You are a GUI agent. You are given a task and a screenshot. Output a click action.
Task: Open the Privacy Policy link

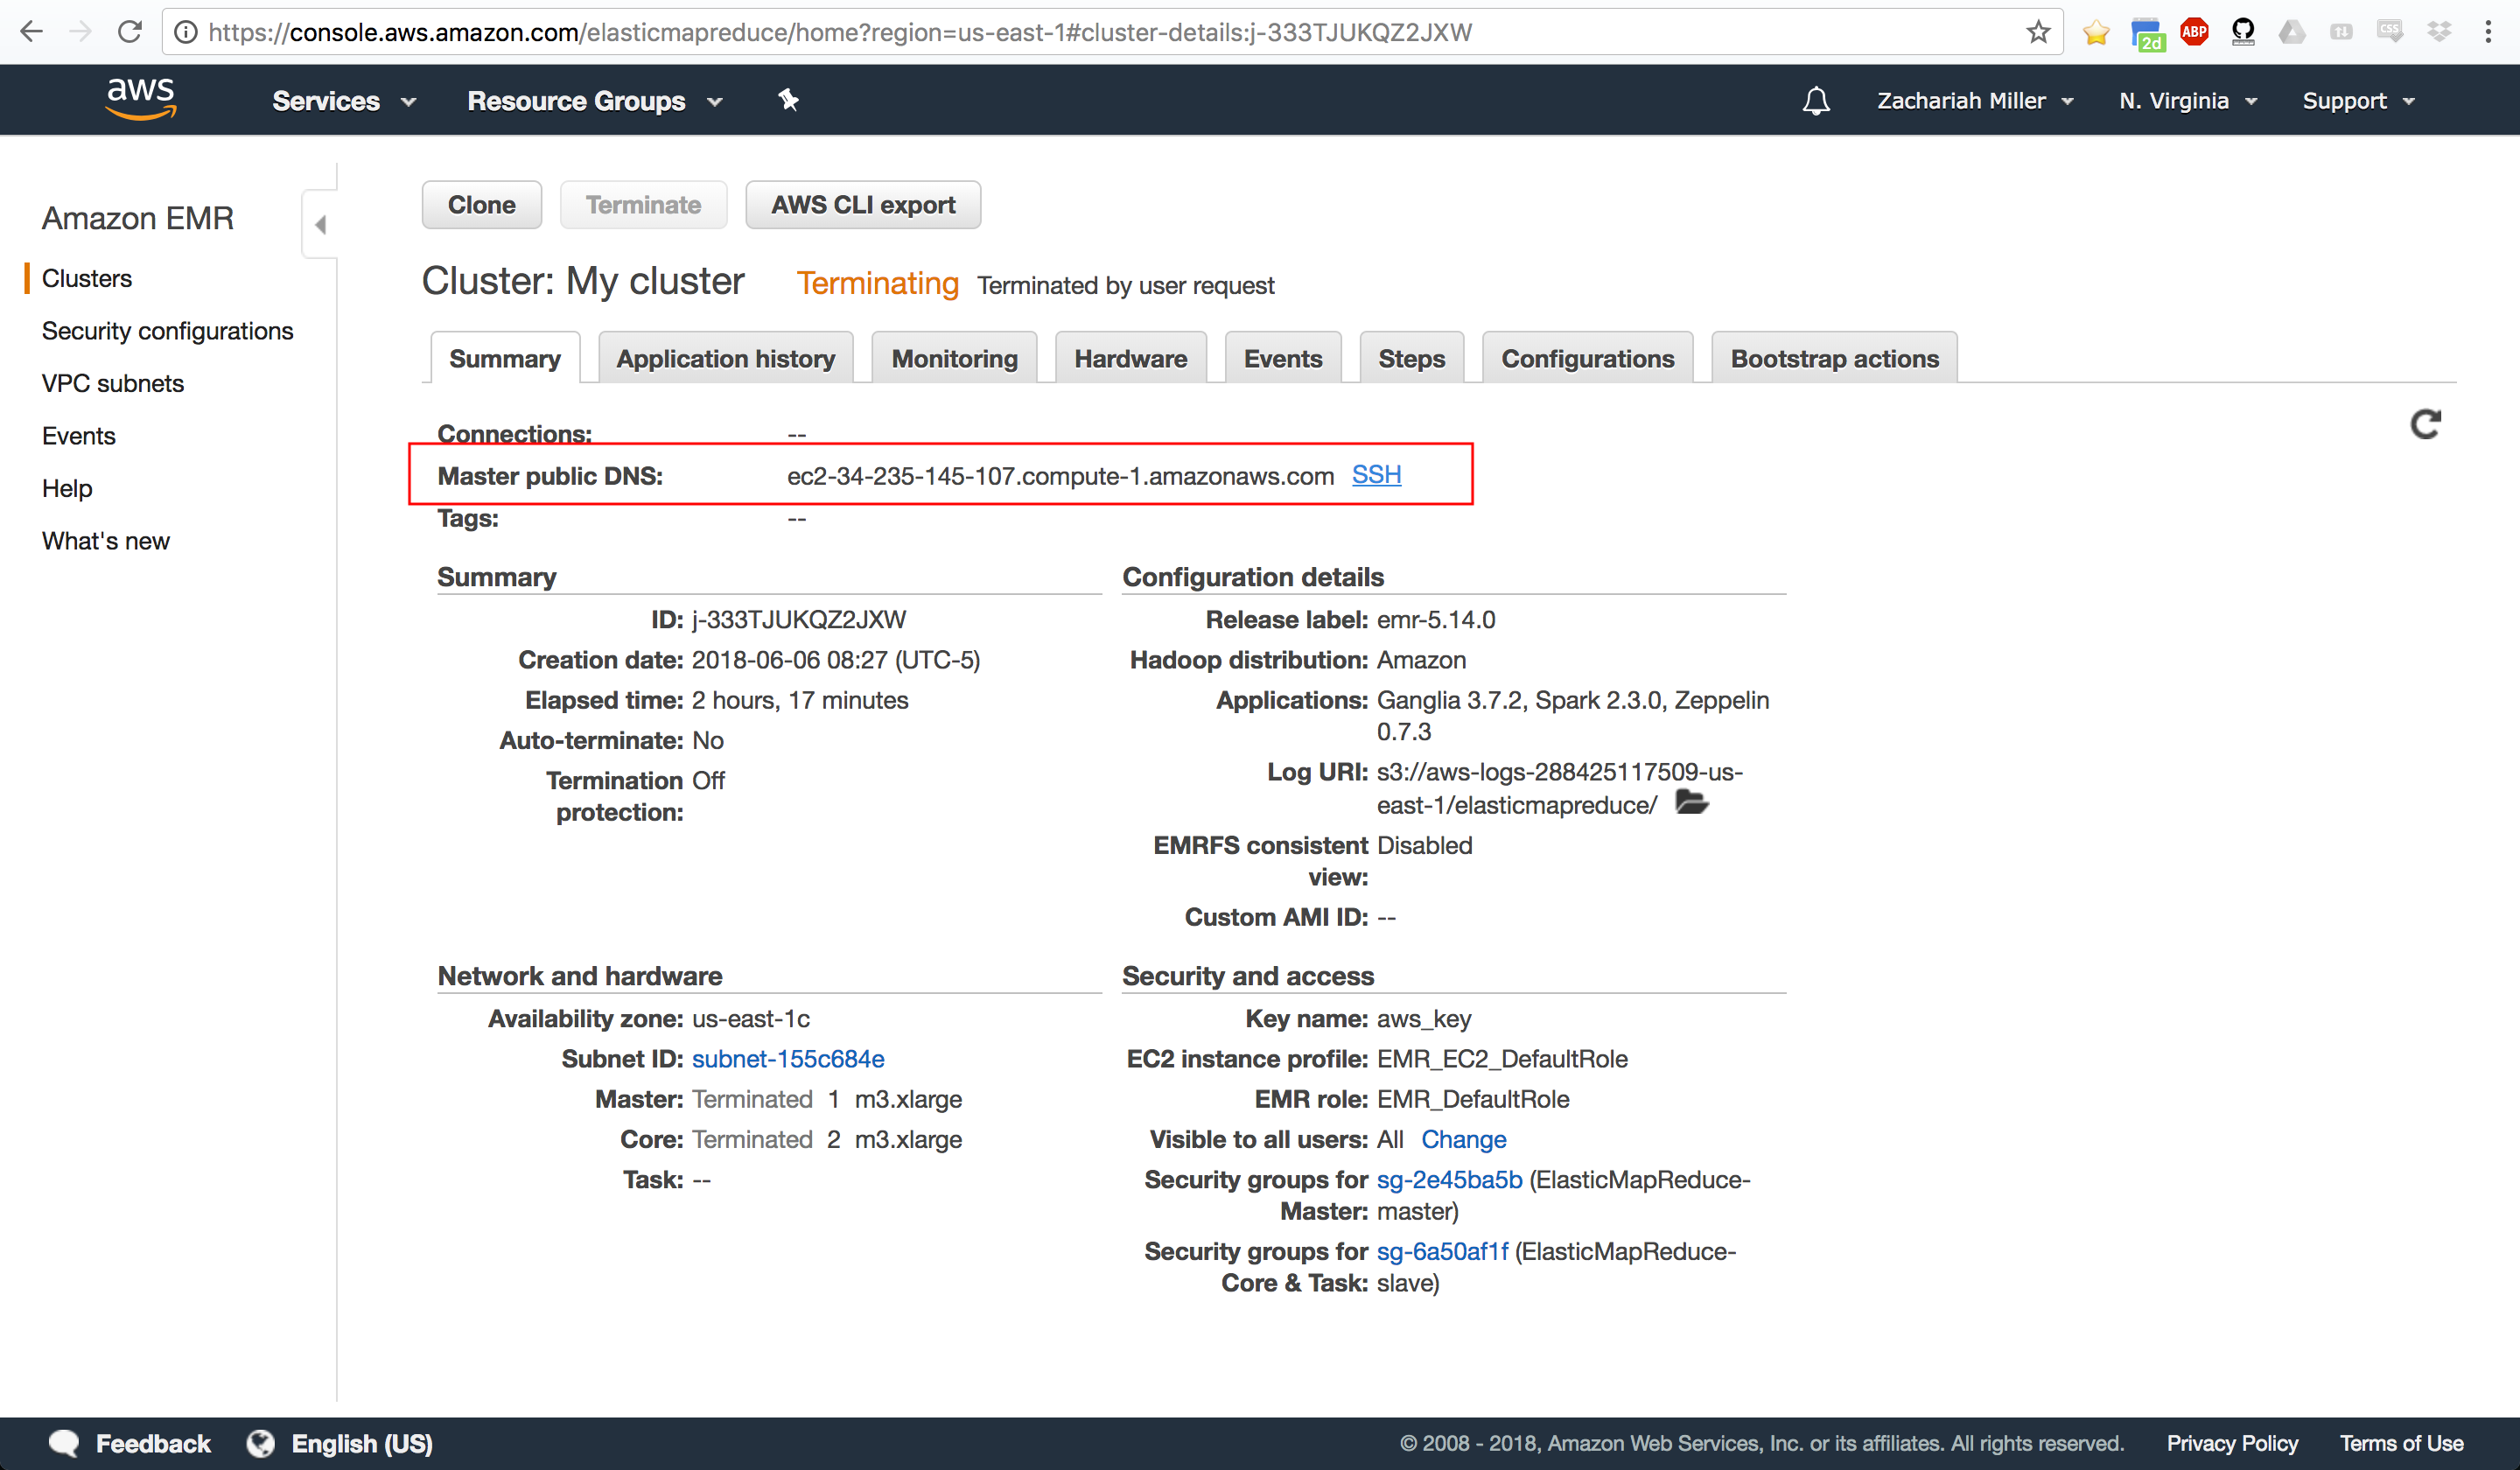(2232, 1443)
